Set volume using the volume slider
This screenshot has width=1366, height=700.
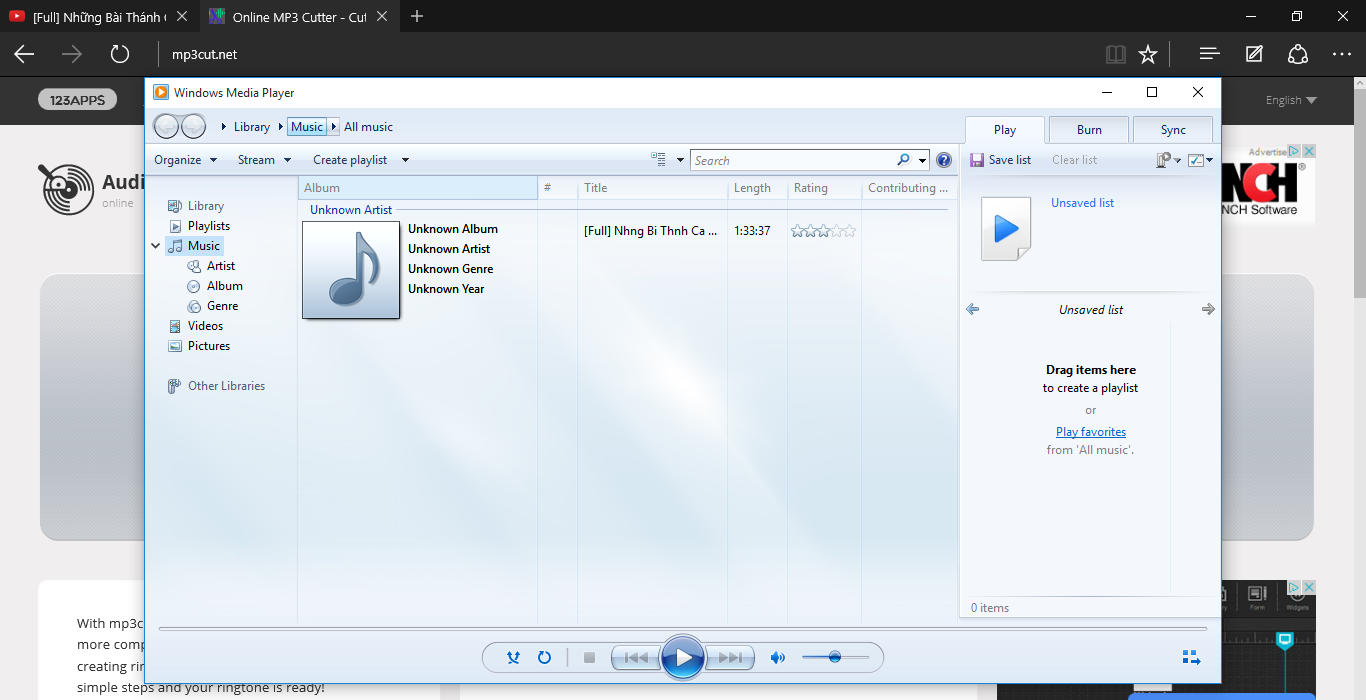[834, 657]
